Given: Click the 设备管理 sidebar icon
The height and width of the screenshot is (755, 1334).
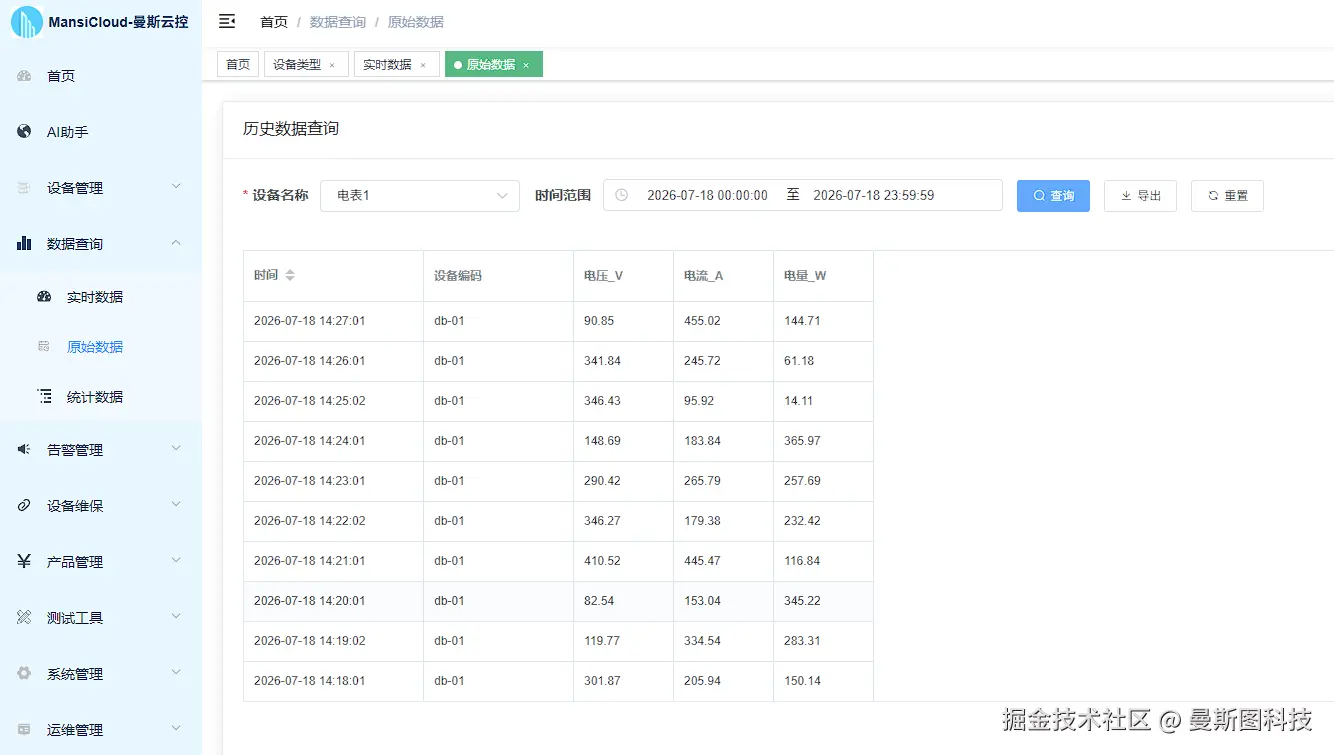Looking at the screenshot, I should 24,188.
